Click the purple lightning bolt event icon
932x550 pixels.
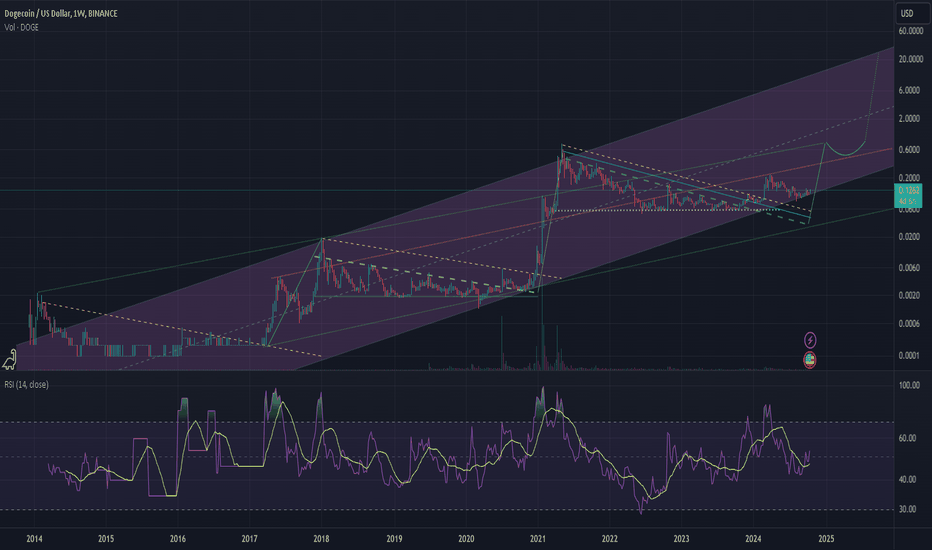(810, 340)
